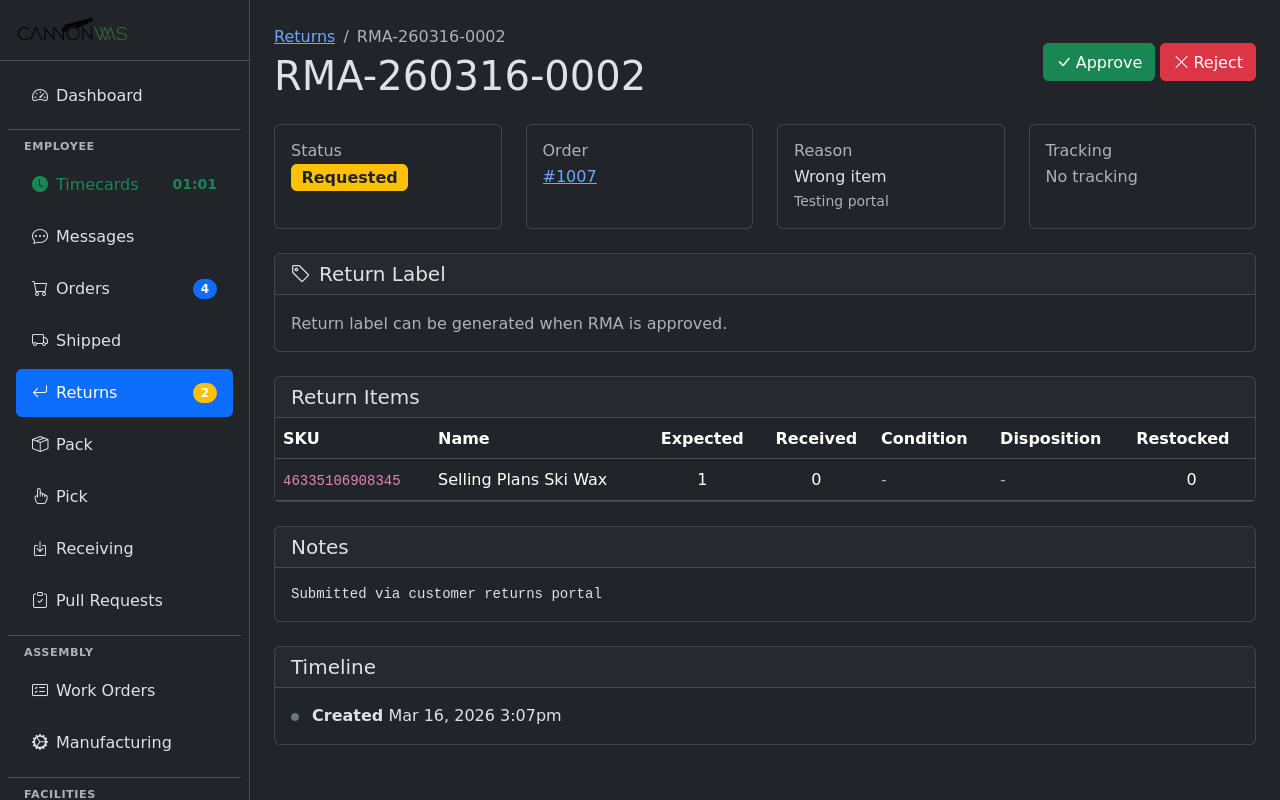The image size is (1280, 800).
Task: Select the Timecards clock icon
Action: point(39,184)
